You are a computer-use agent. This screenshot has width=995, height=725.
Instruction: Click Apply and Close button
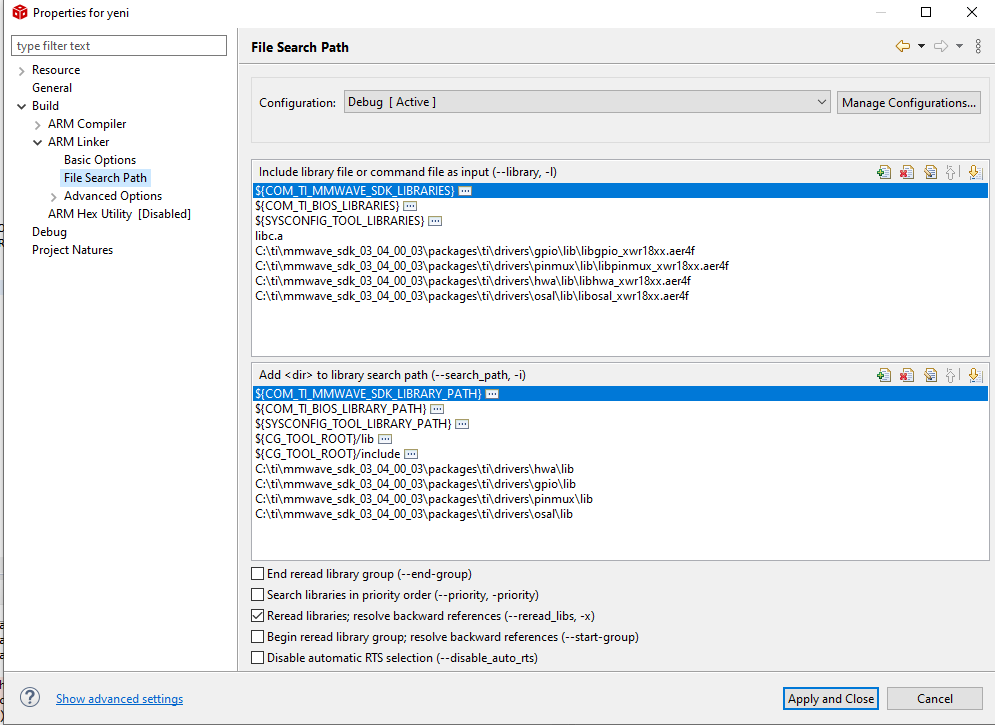[831, 698]
